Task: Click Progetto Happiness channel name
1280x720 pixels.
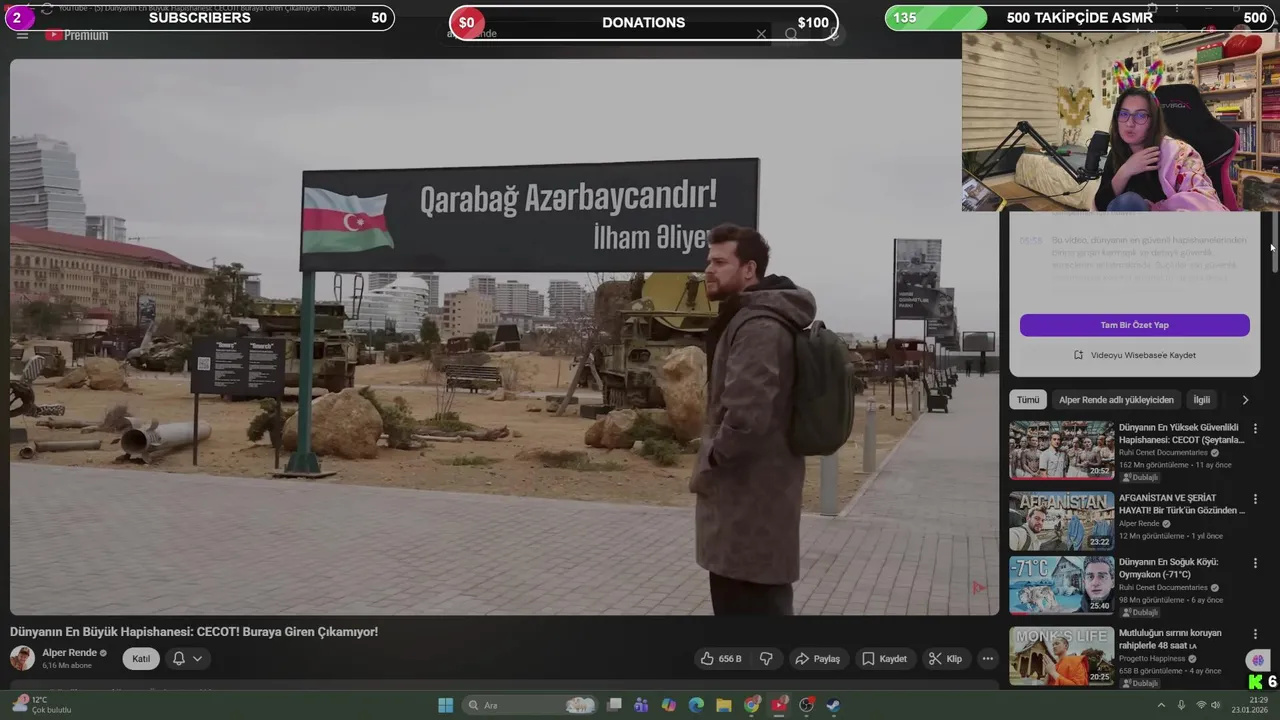Action: point(1152,658)
